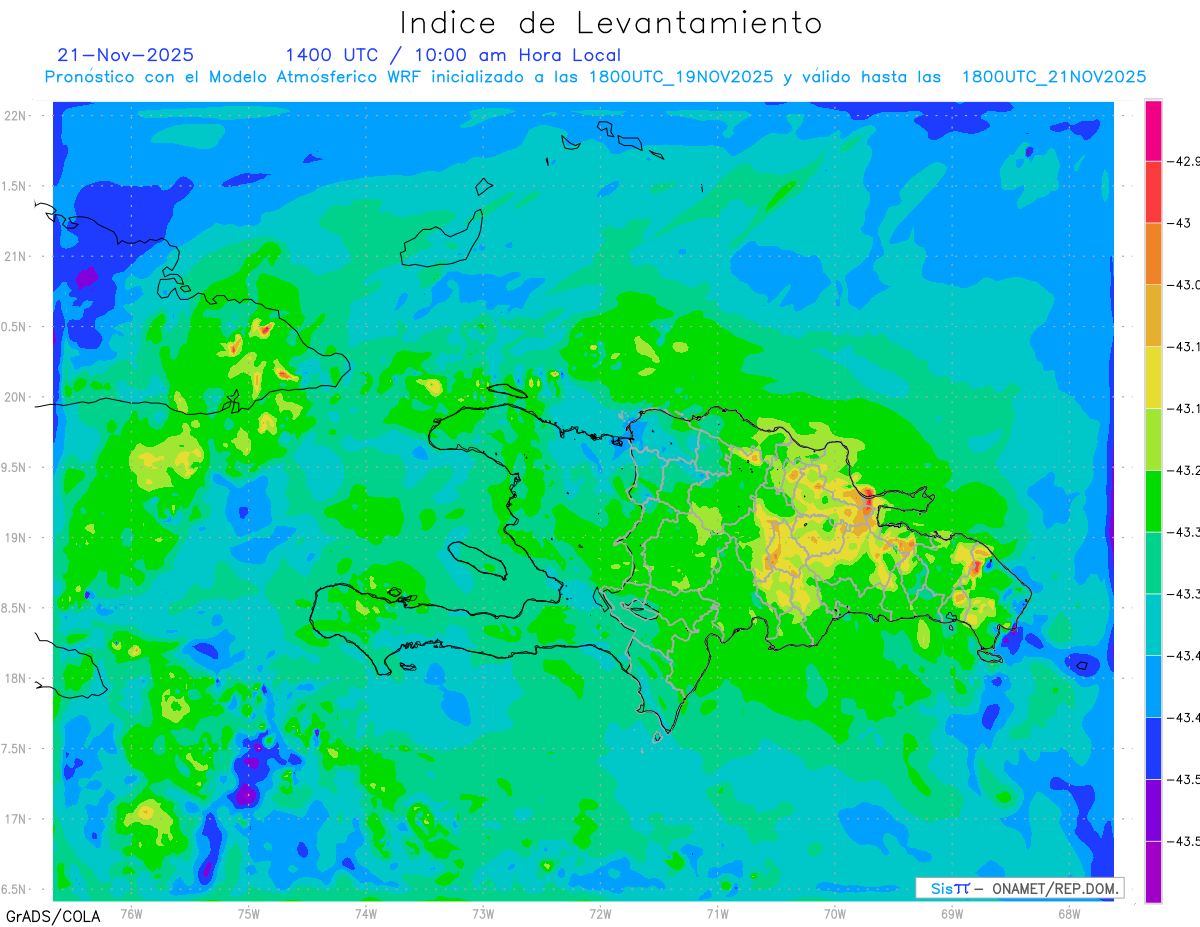Pick the pink swatch atop the colorbar
1200x927 pixels.
click(1153, 130)
